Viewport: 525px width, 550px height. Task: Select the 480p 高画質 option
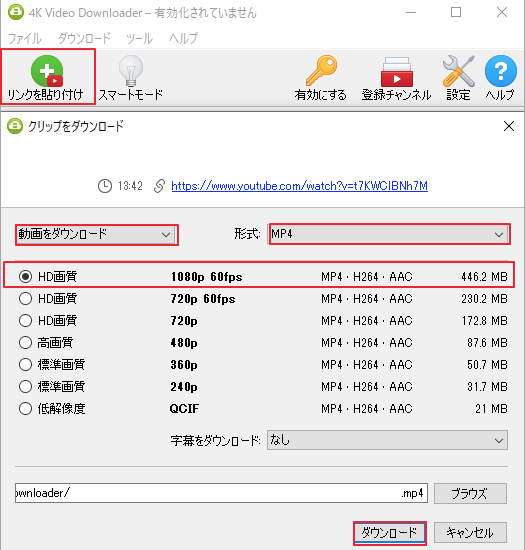pos(25,343)
